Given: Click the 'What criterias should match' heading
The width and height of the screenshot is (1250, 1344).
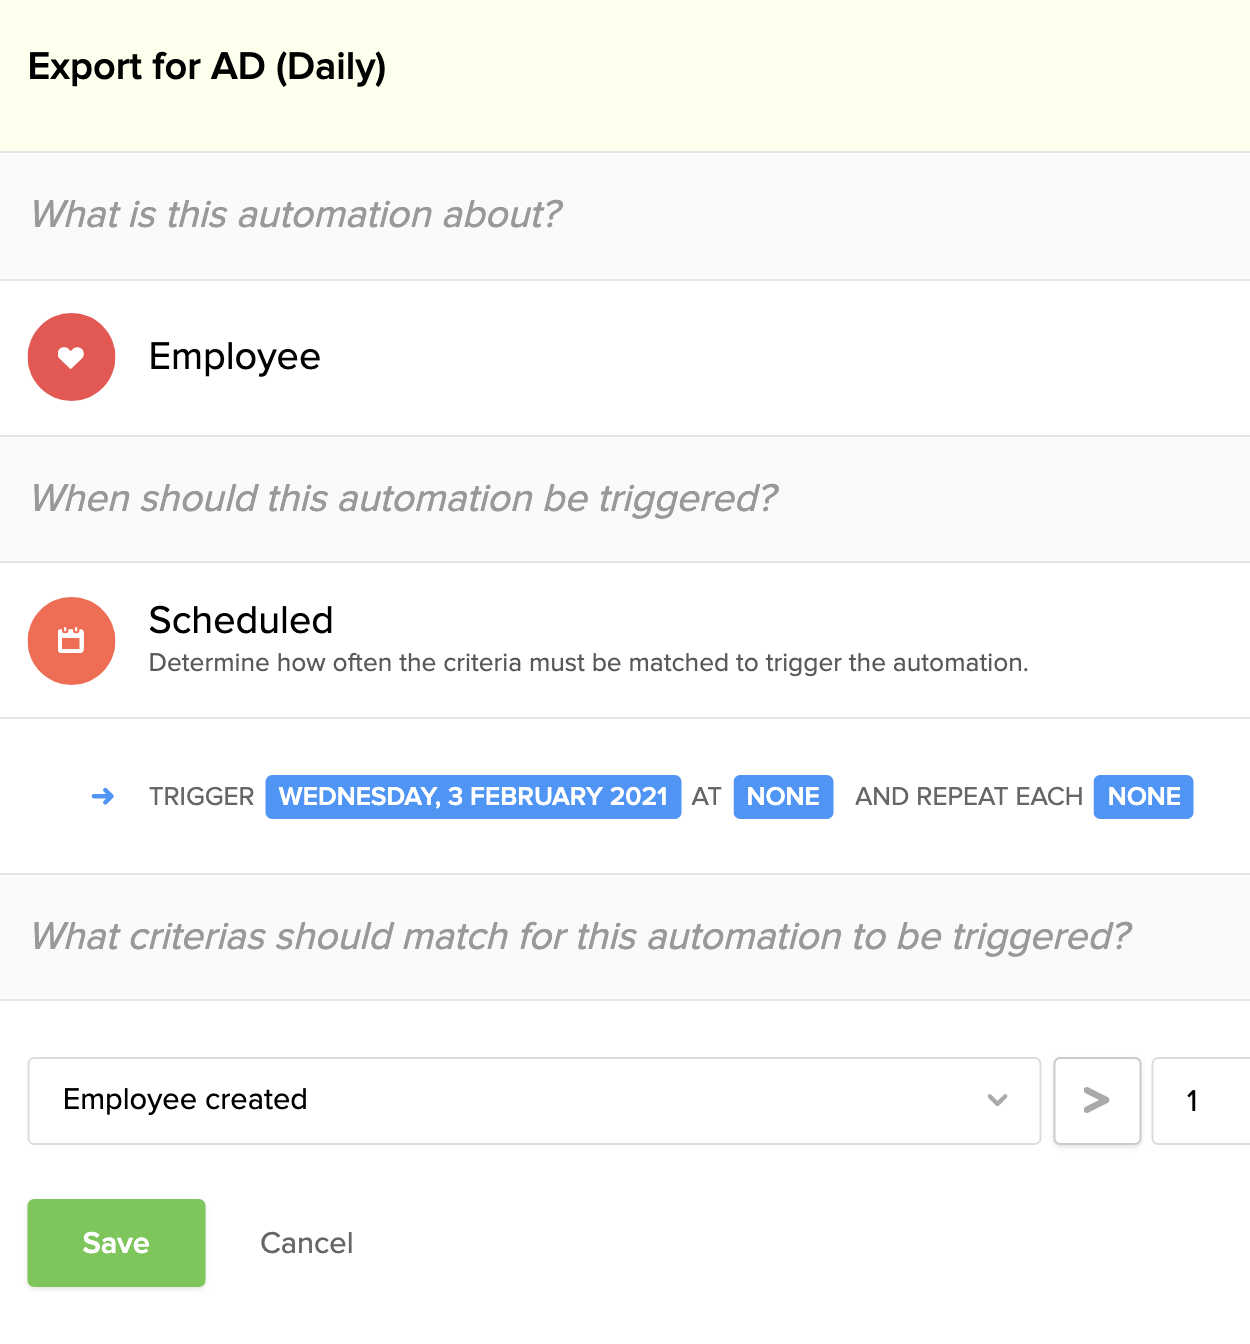Looking at the screenshot, I should pyautogui.click(x=580, y=937).
